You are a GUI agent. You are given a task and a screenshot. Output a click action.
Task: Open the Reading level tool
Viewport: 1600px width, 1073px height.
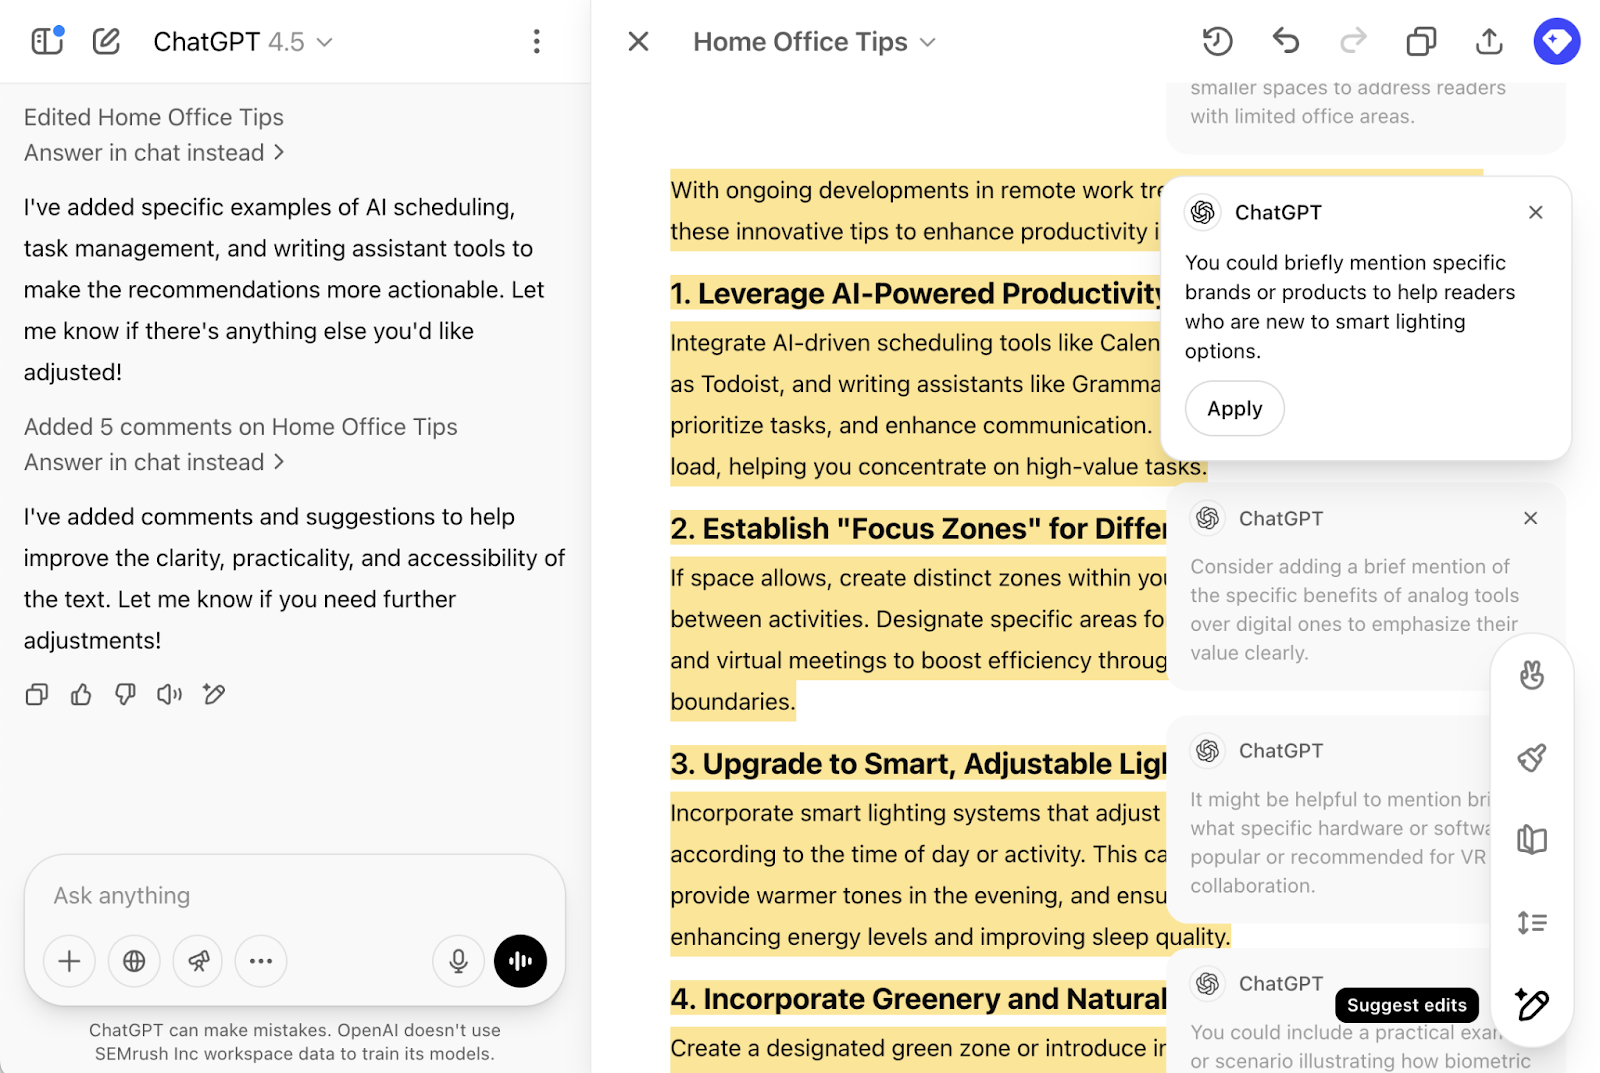(x=1530, y=839)
